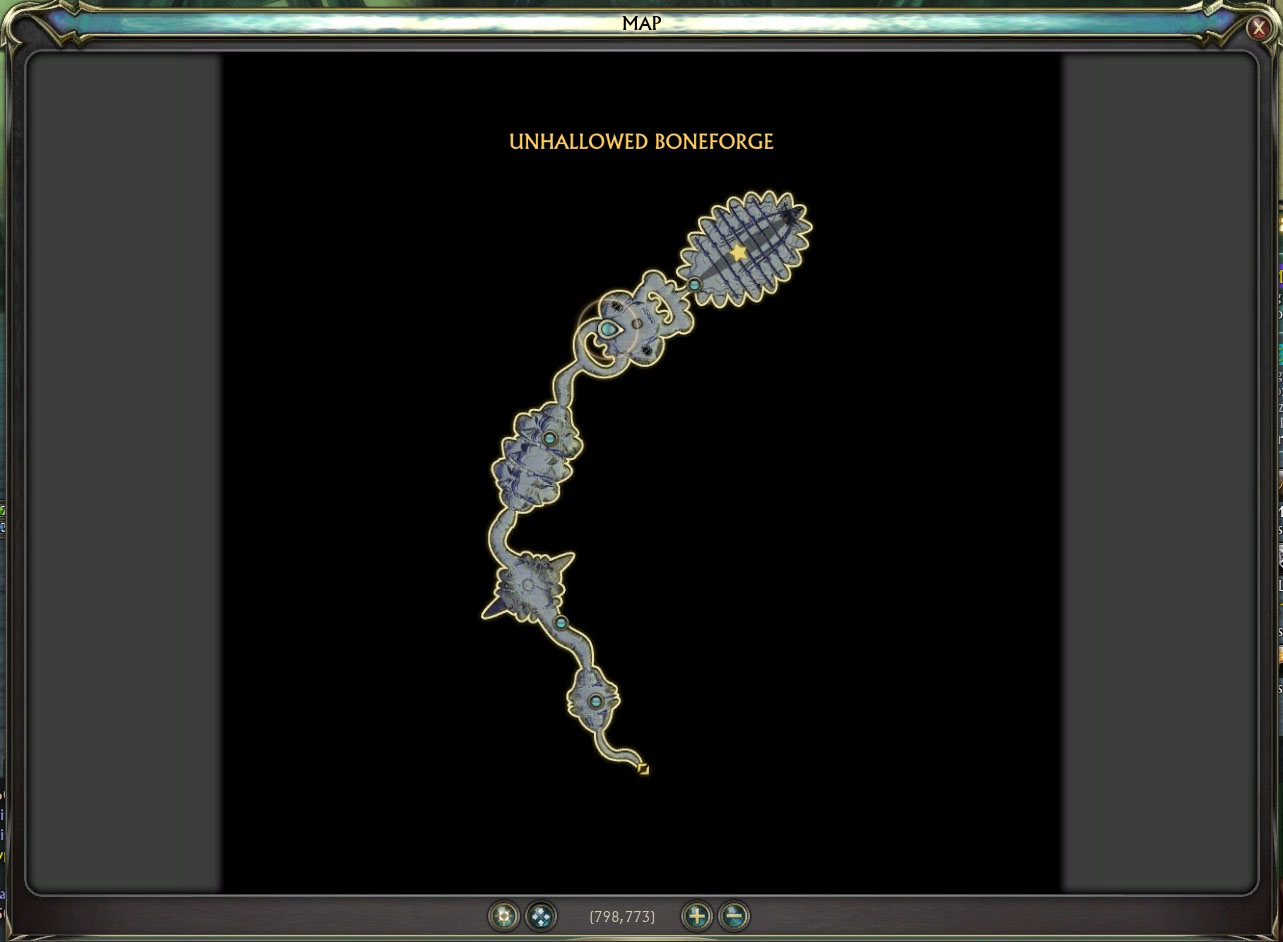Select the teal marker in the rocky middle chamber
The image size is (1283, 942).
(x=549, y=438)
